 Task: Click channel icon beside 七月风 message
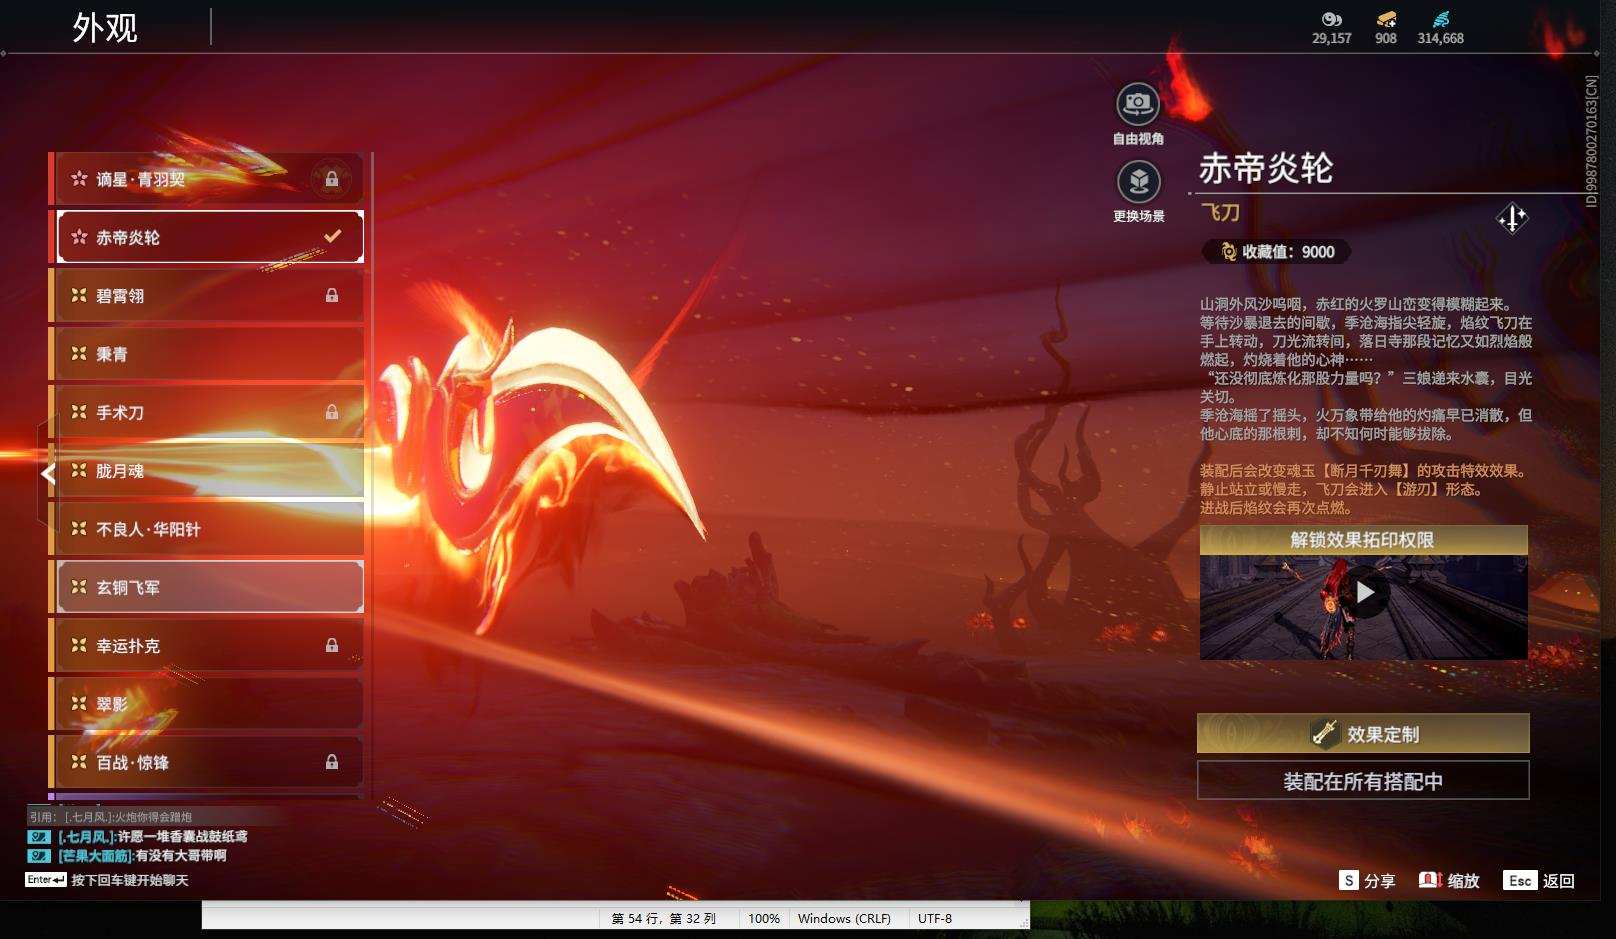[39, 836]
